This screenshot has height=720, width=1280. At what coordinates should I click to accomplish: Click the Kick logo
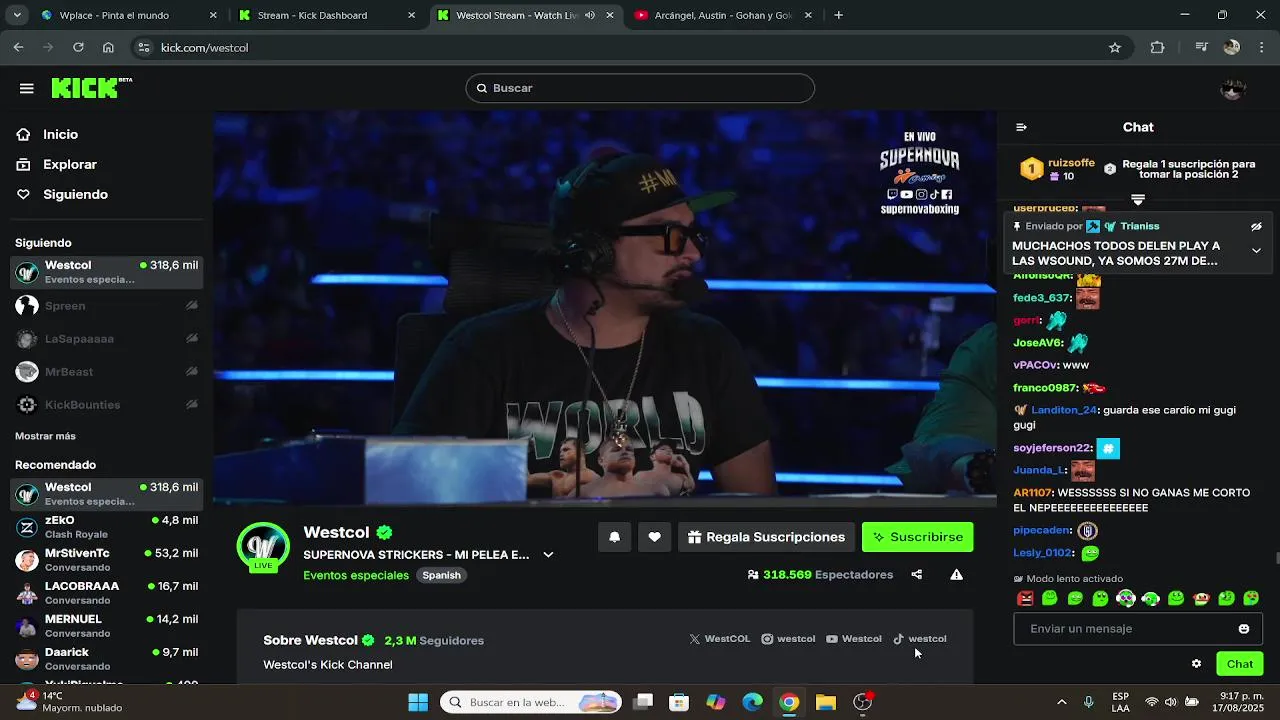pos(91,88)
